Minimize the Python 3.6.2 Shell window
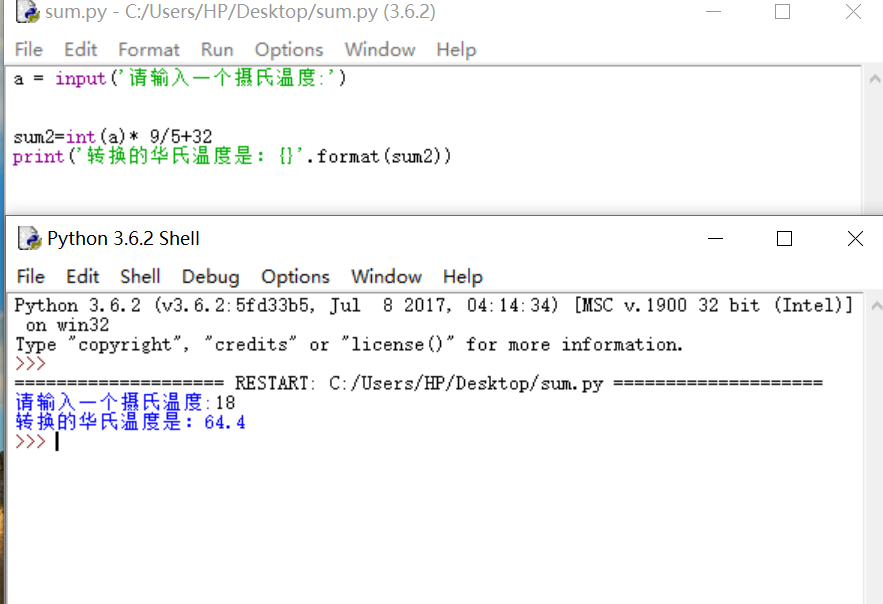Viewport: 883px width, 604px height. pos(715,239)
